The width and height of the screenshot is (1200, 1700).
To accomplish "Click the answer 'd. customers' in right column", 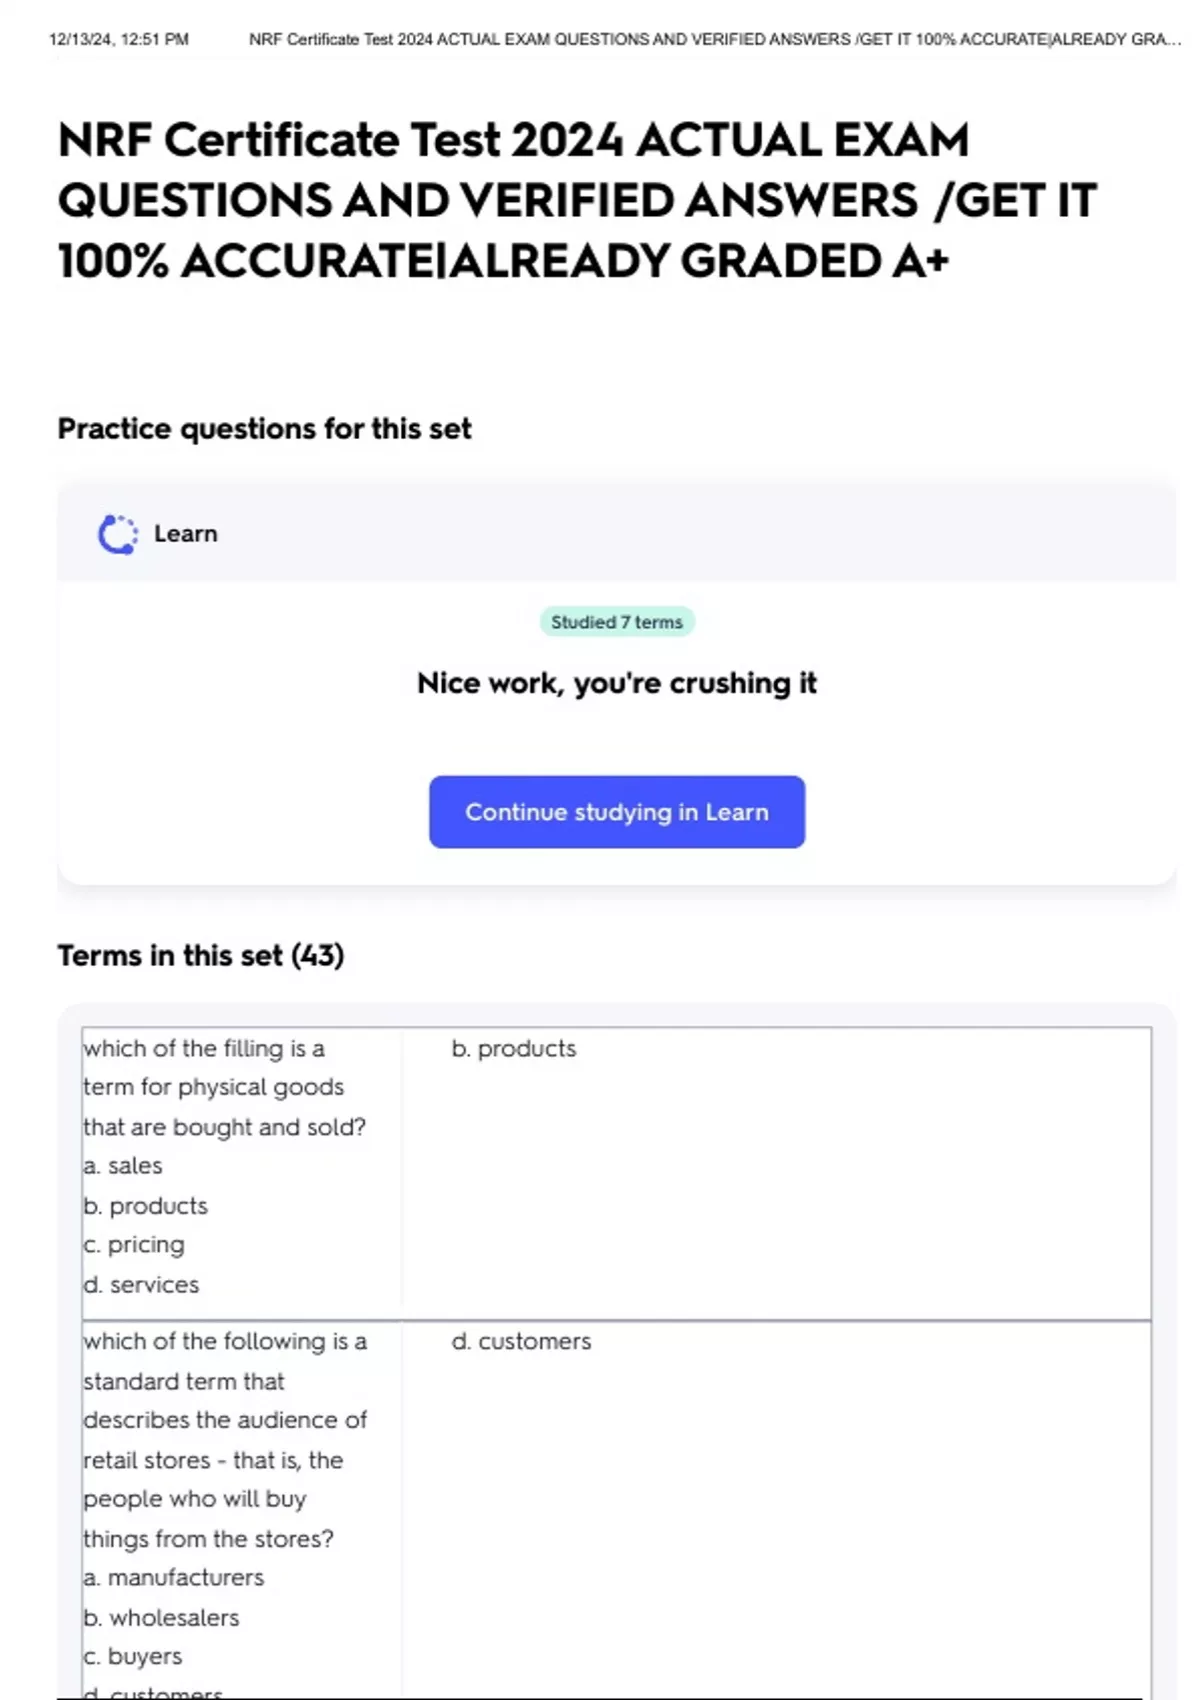I will coord(521,1341).
